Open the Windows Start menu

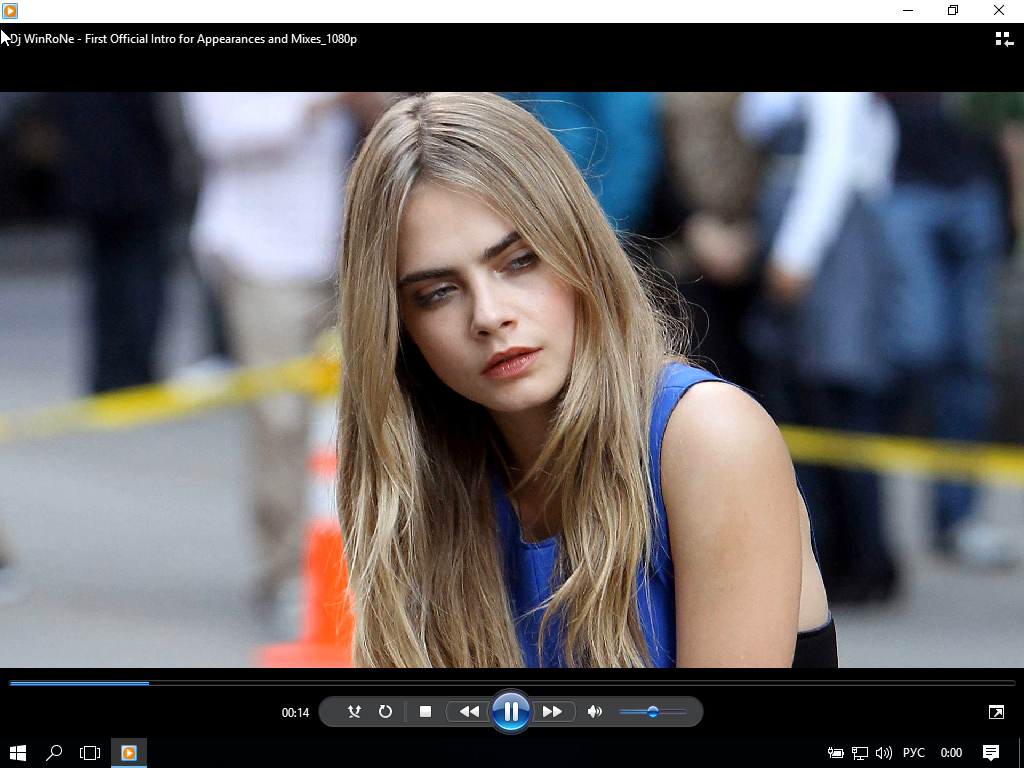pos(18,753)
